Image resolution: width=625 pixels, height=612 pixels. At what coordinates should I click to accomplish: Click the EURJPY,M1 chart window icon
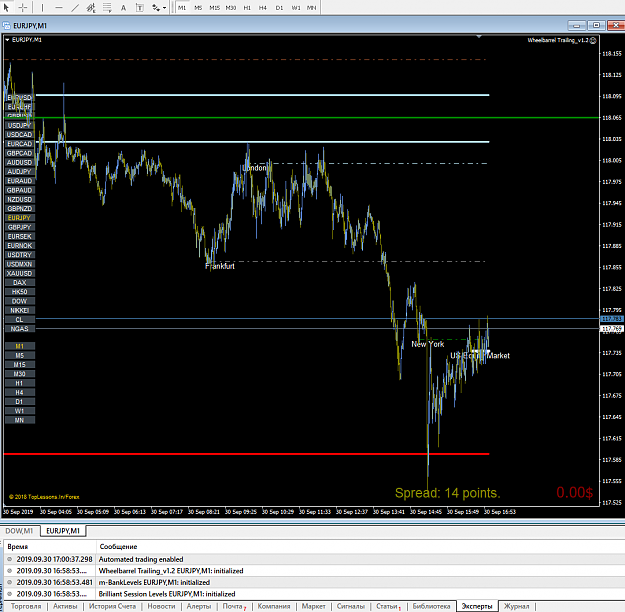(x=6, y=26)
